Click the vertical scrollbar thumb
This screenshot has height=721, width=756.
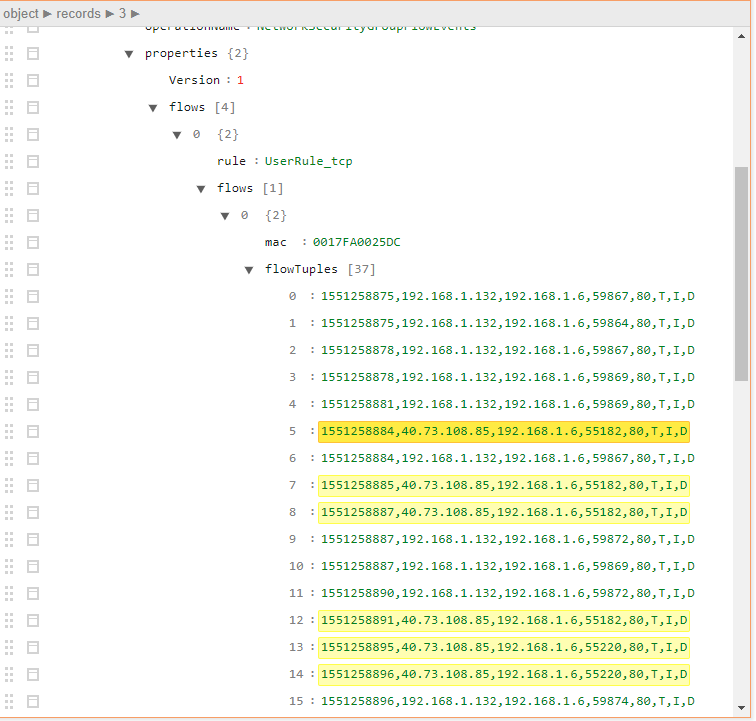point(741,272)
